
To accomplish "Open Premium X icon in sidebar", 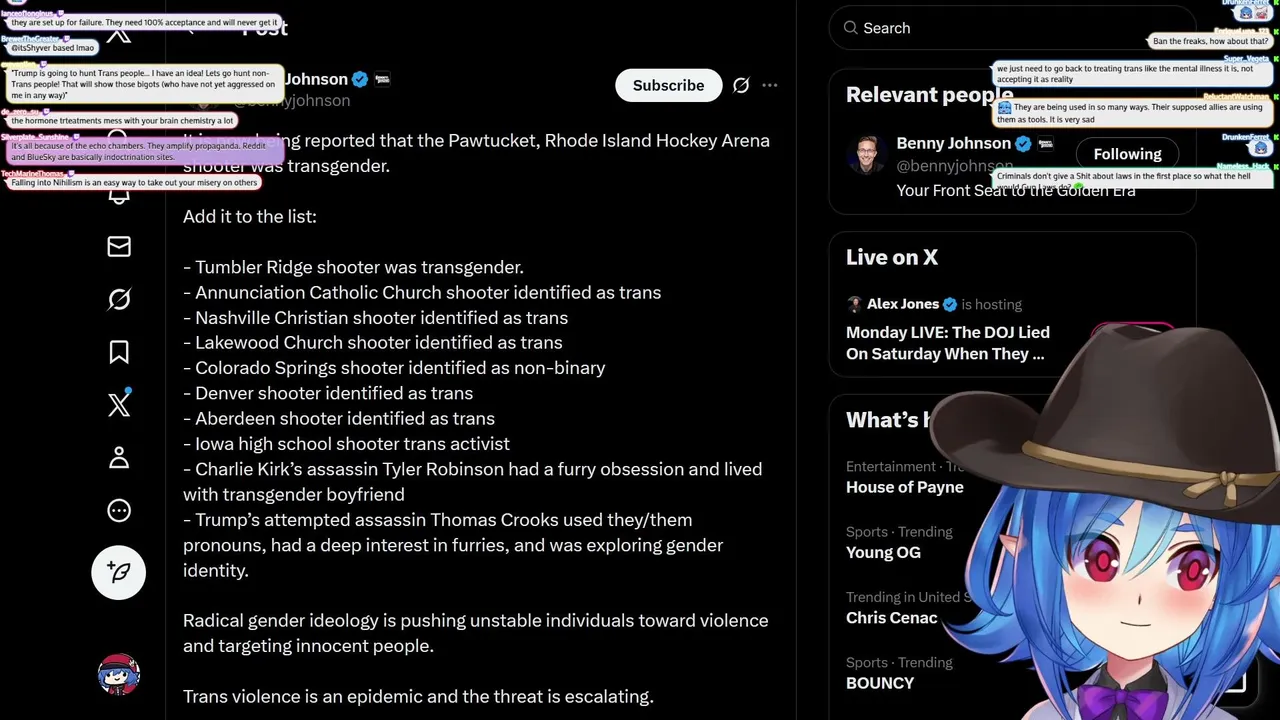I will tap(119, 405).
